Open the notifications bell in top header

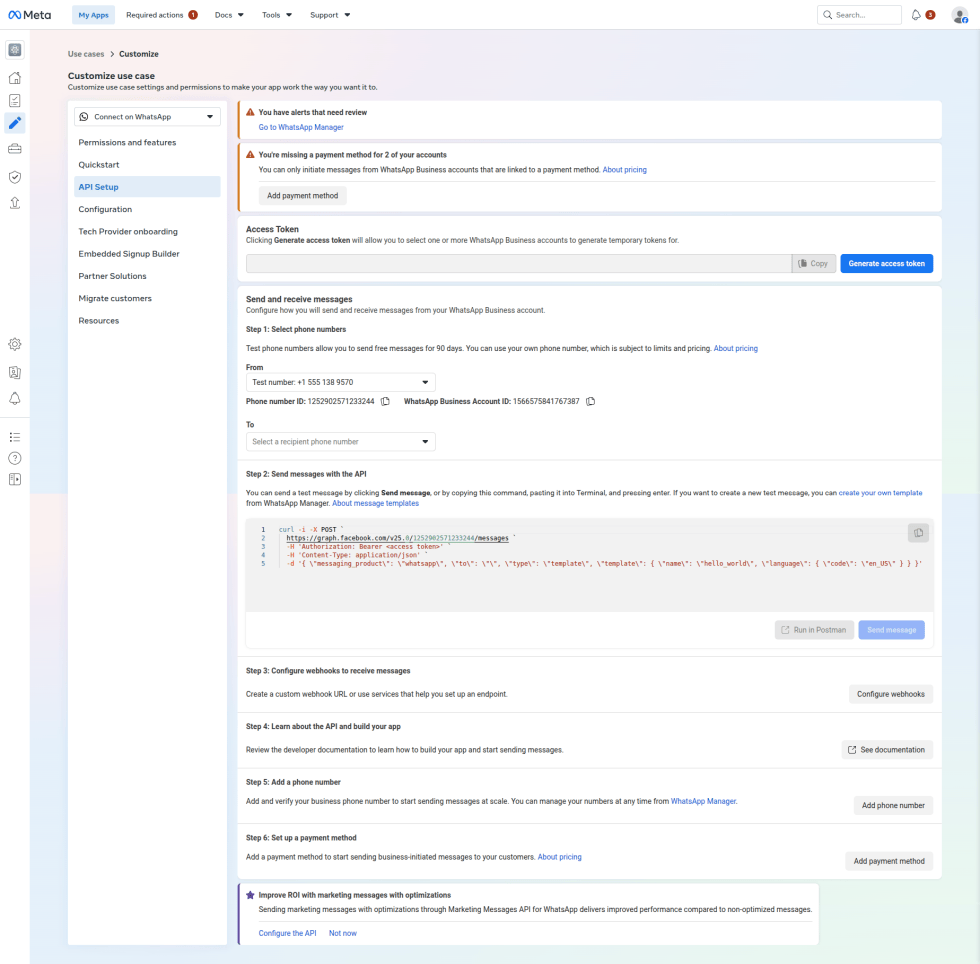[x=916, y=15]
